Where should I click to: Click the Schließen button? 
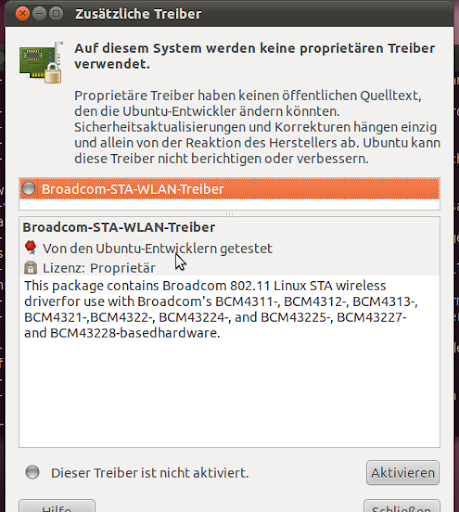tap(402, 506)
